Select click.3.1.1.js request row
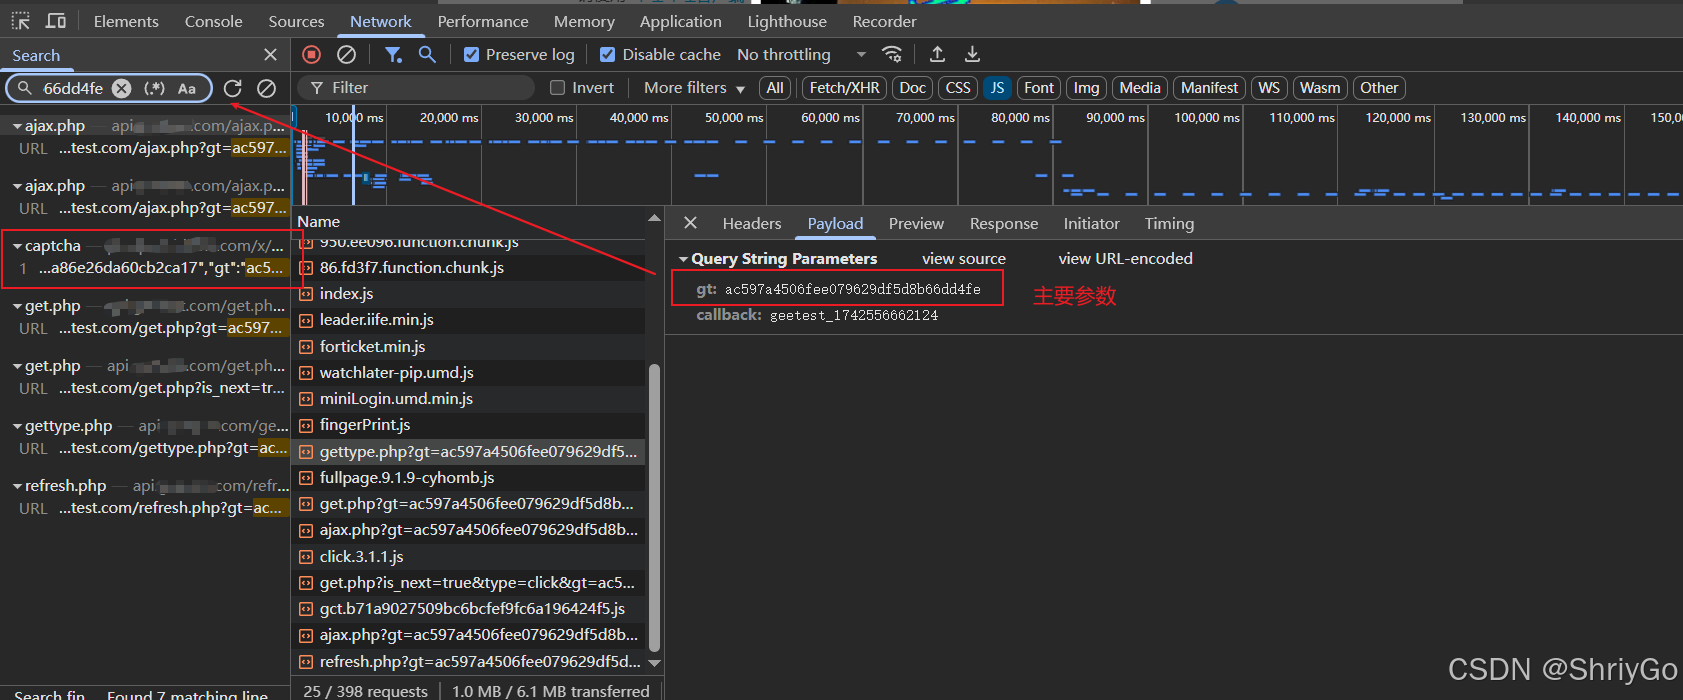The height and width of the screenshot is (700, 1683). pos(470,557)
